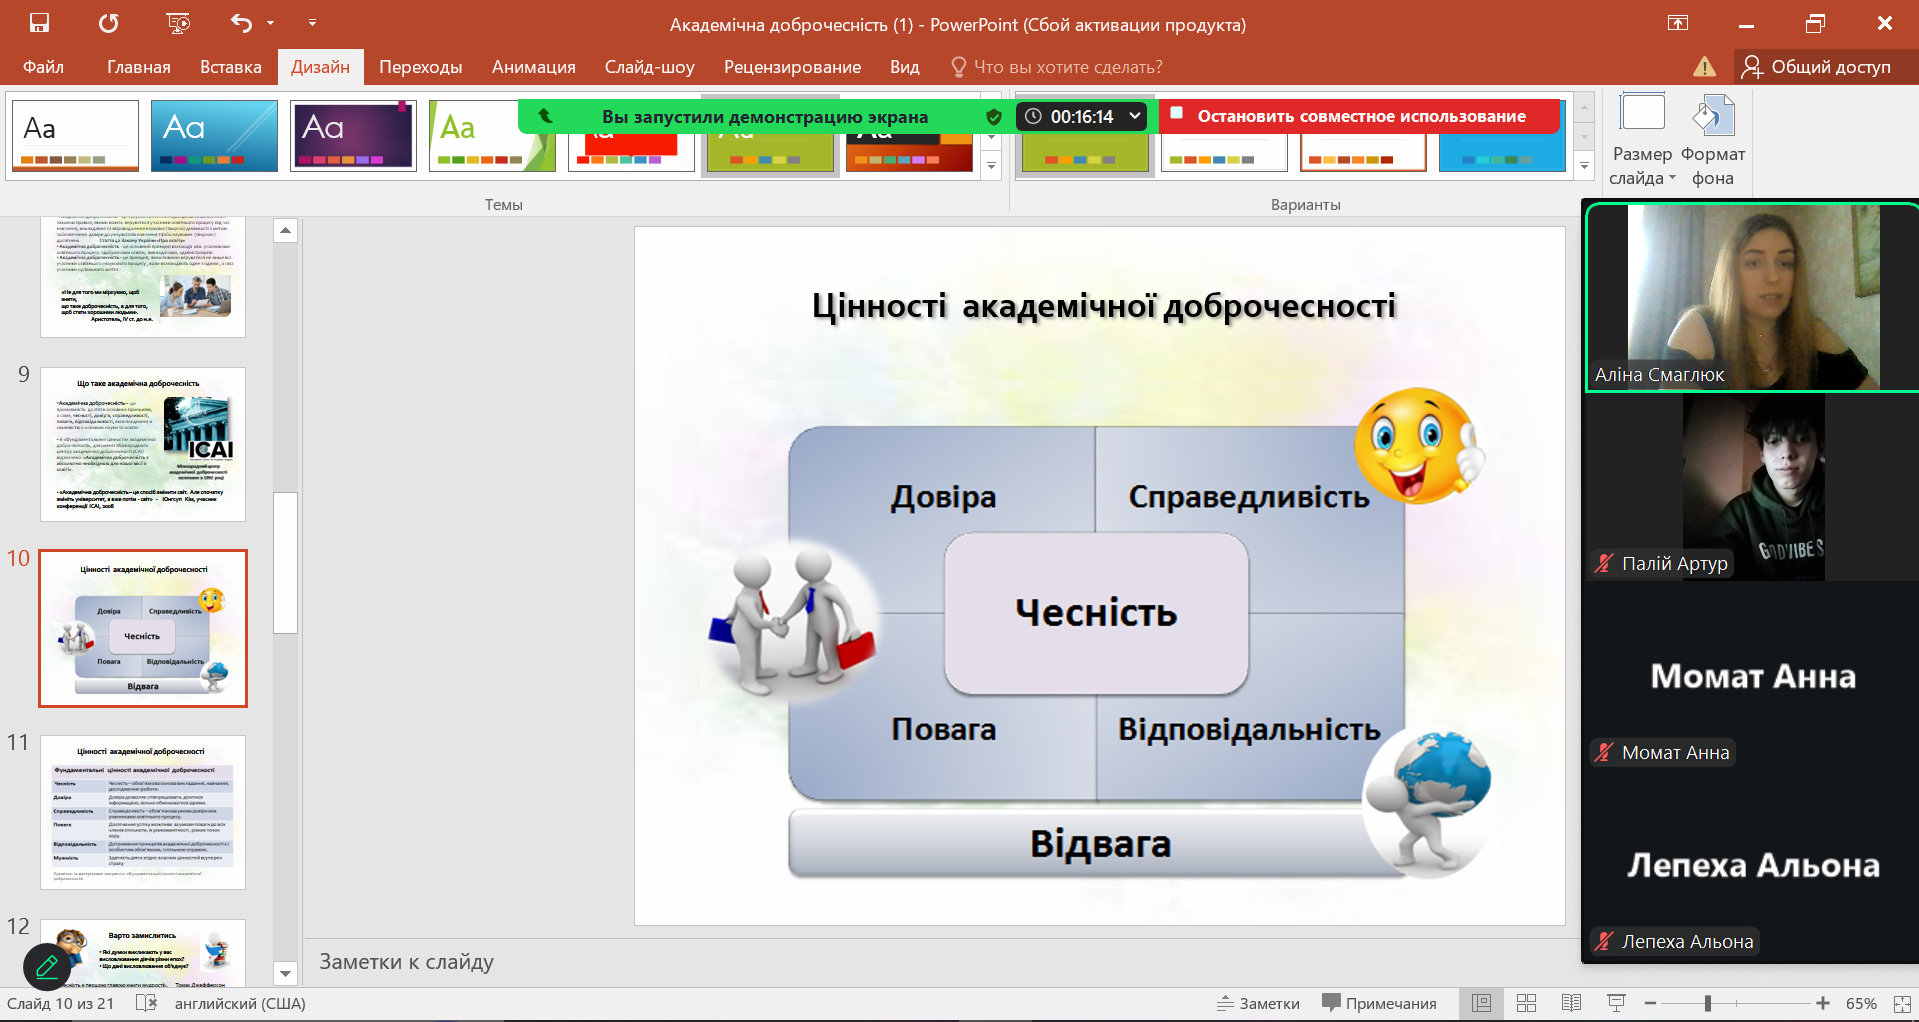Screen dimensions: 1919x1022
Task: Open the Переходы ribbon tab
Action: click(x=420, y=67)
